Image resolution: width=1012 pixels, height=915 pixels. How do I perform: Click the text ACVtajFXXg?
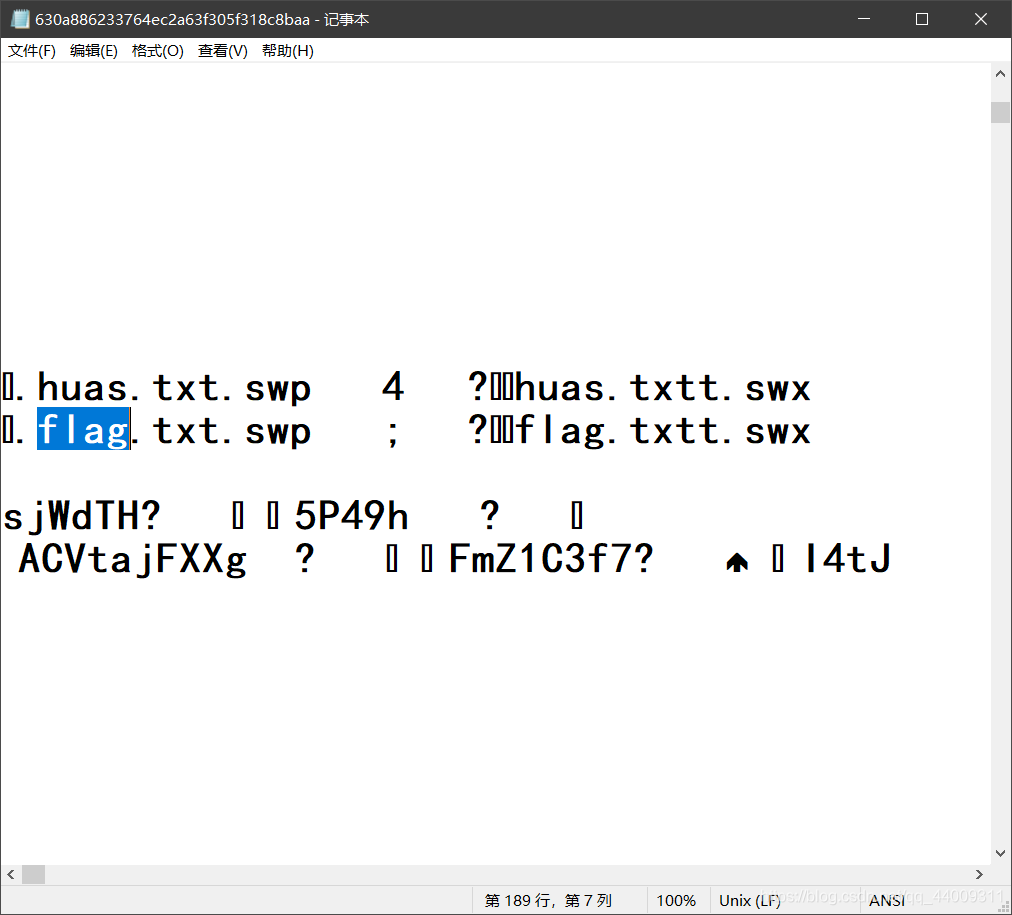[x=133, y=559]
